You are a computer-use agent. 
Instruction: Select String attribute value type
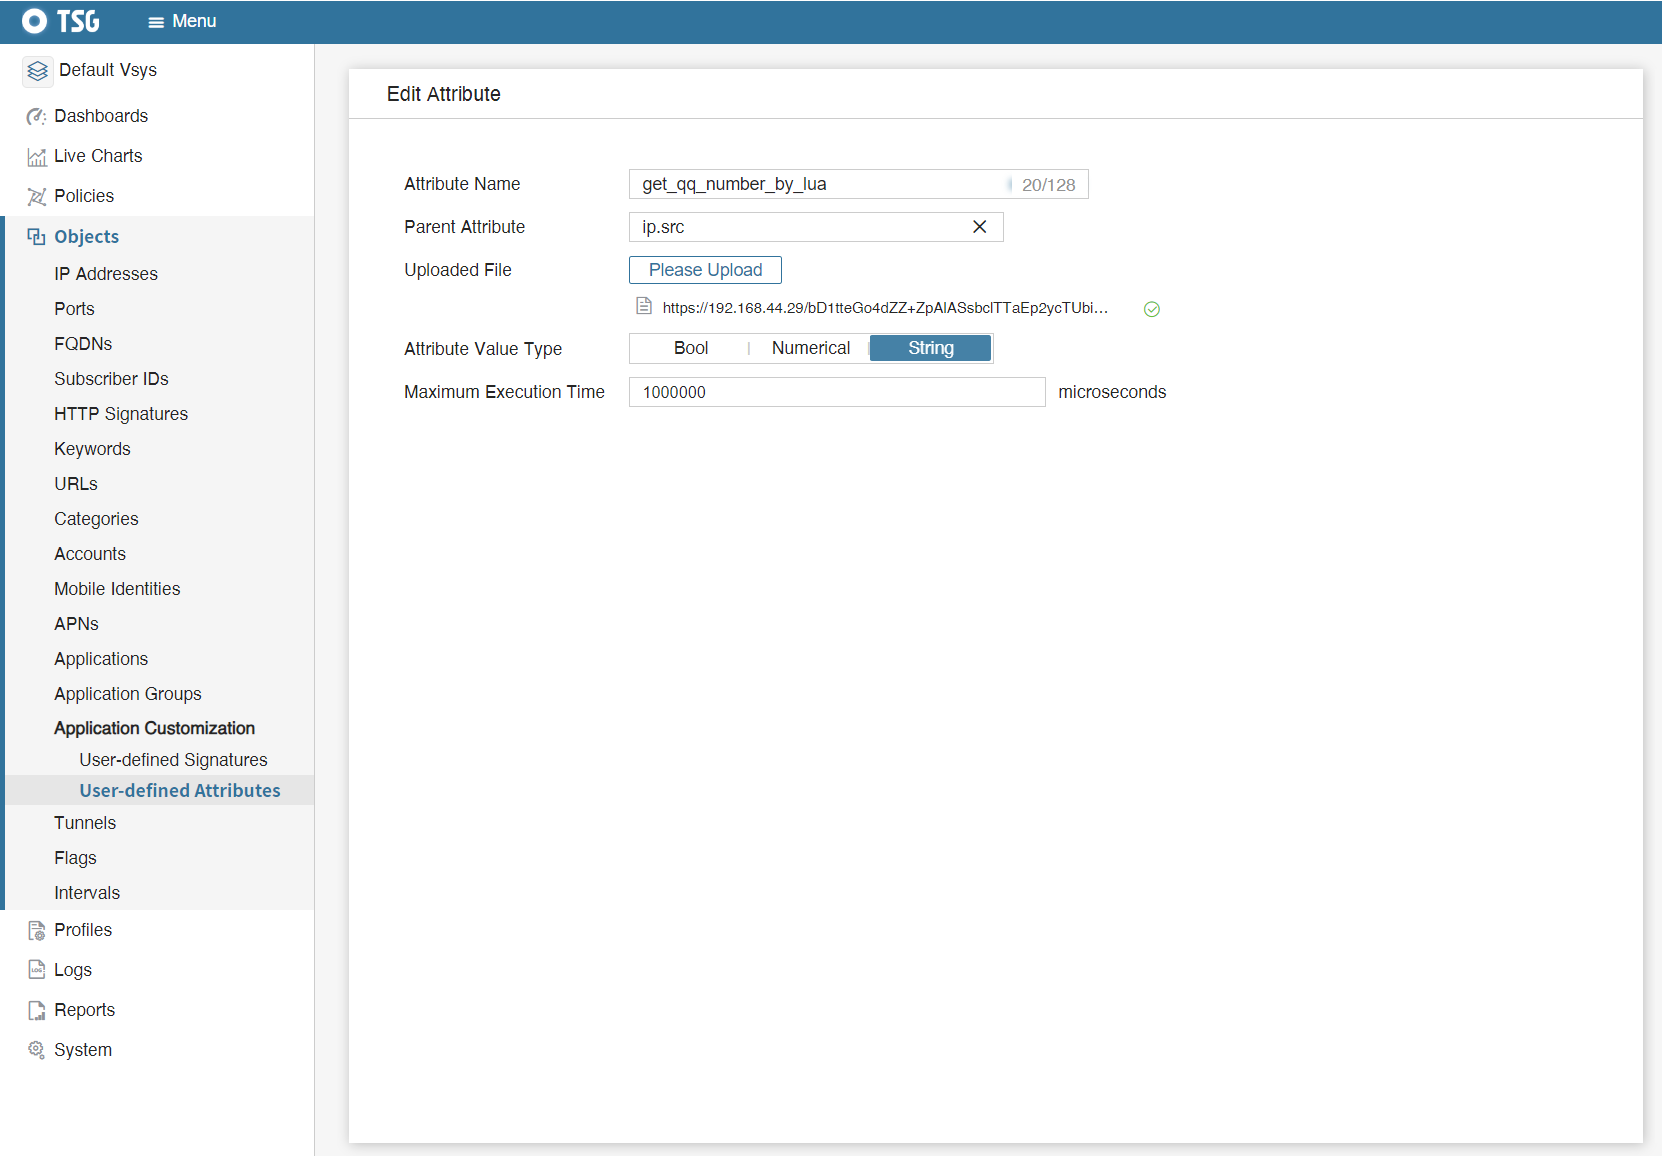point(930,348)
